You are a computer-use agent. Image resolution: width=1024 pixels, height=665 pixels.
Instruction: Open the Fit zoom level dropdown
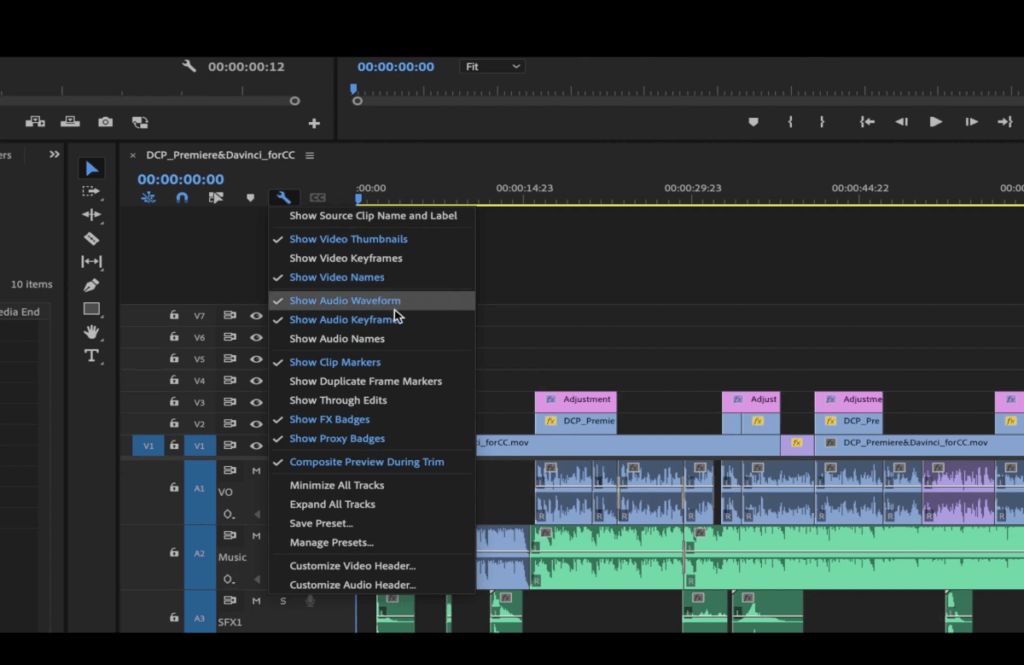(x=491, y=66)
